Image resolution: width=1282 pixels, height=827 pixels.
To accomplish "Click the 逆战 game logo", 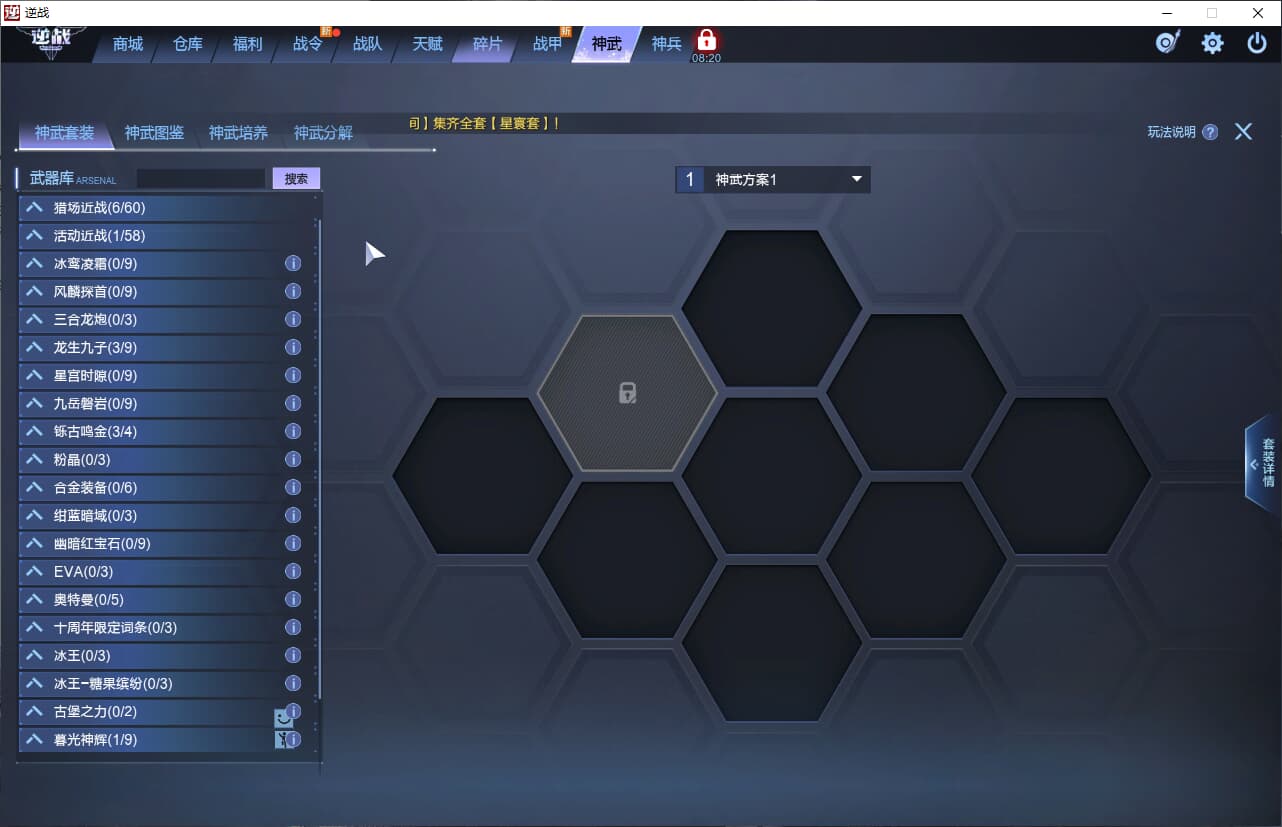I will pos(52,43).
